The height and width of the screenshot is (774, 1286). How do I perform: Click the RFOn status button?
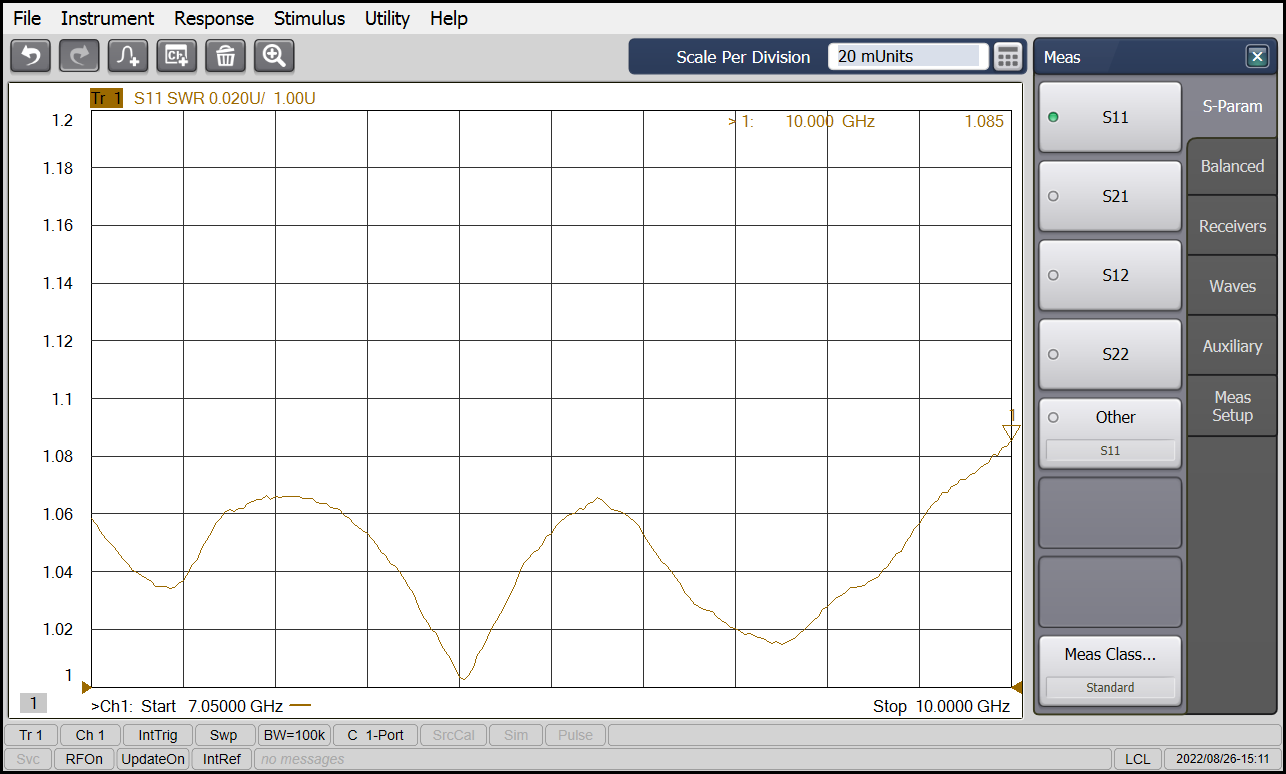[84, 759]
